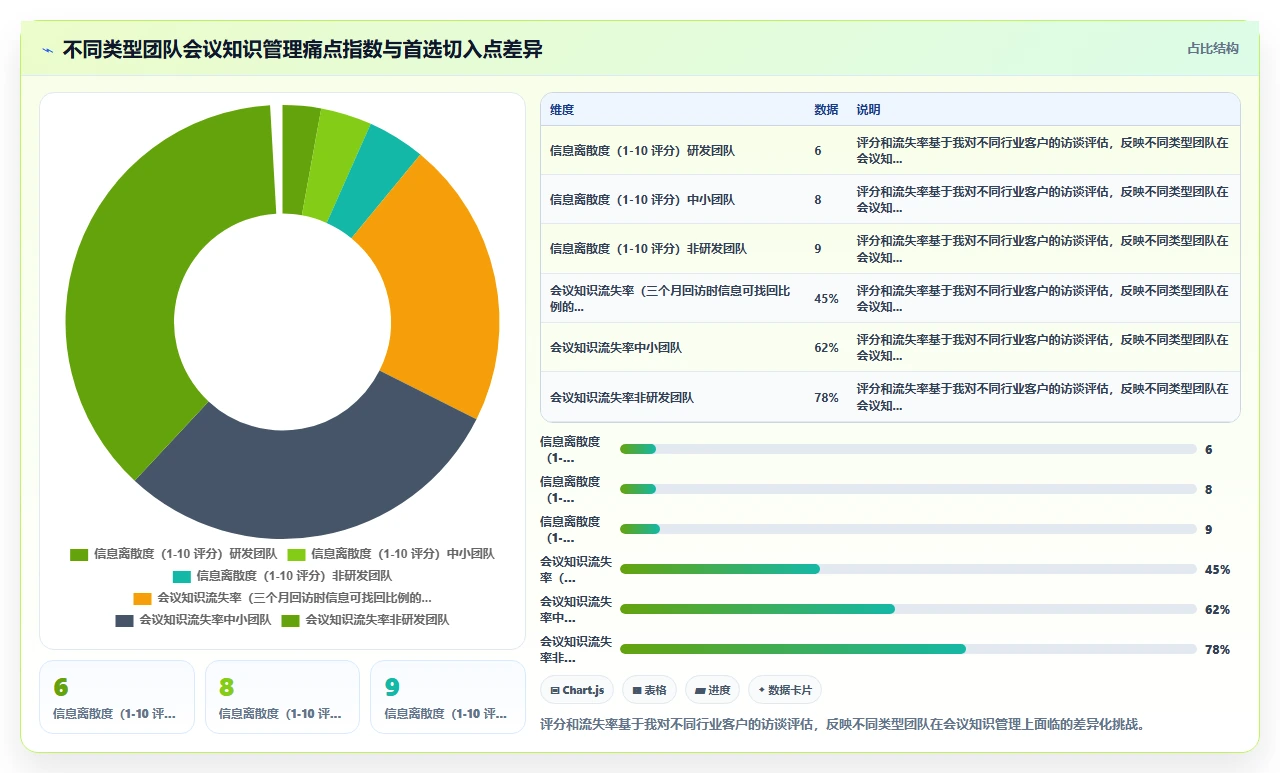Click the 占比结构 label in header
1280x773 pixels.
pos(1212,48)
